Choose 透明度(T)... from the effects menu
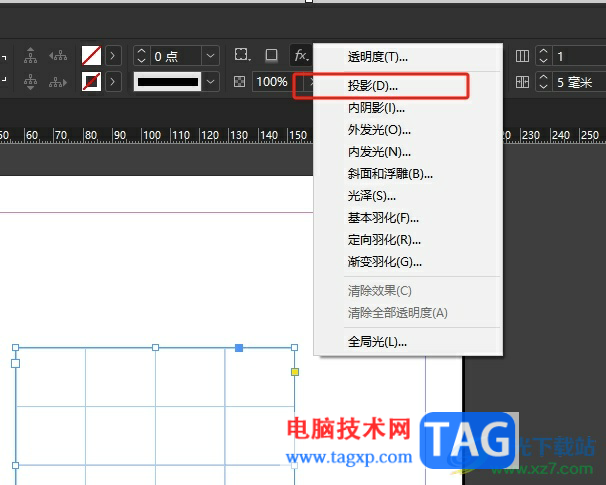Image resolution: width=606 pixels, height=485 pixels. pyautogui.click(x=408, y=57)
